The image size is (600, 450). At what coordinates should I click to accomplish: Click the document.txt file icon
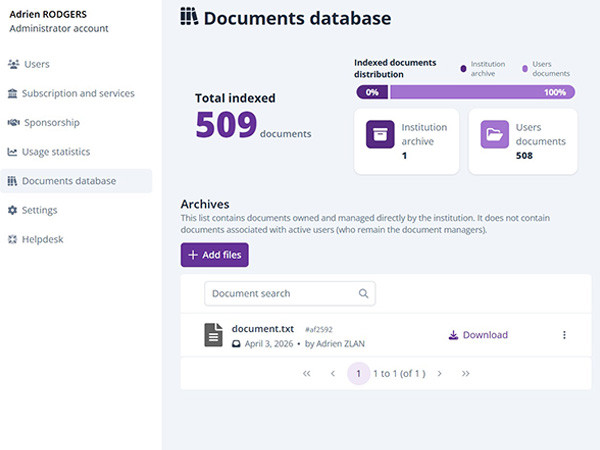click(x=213, y=335)
